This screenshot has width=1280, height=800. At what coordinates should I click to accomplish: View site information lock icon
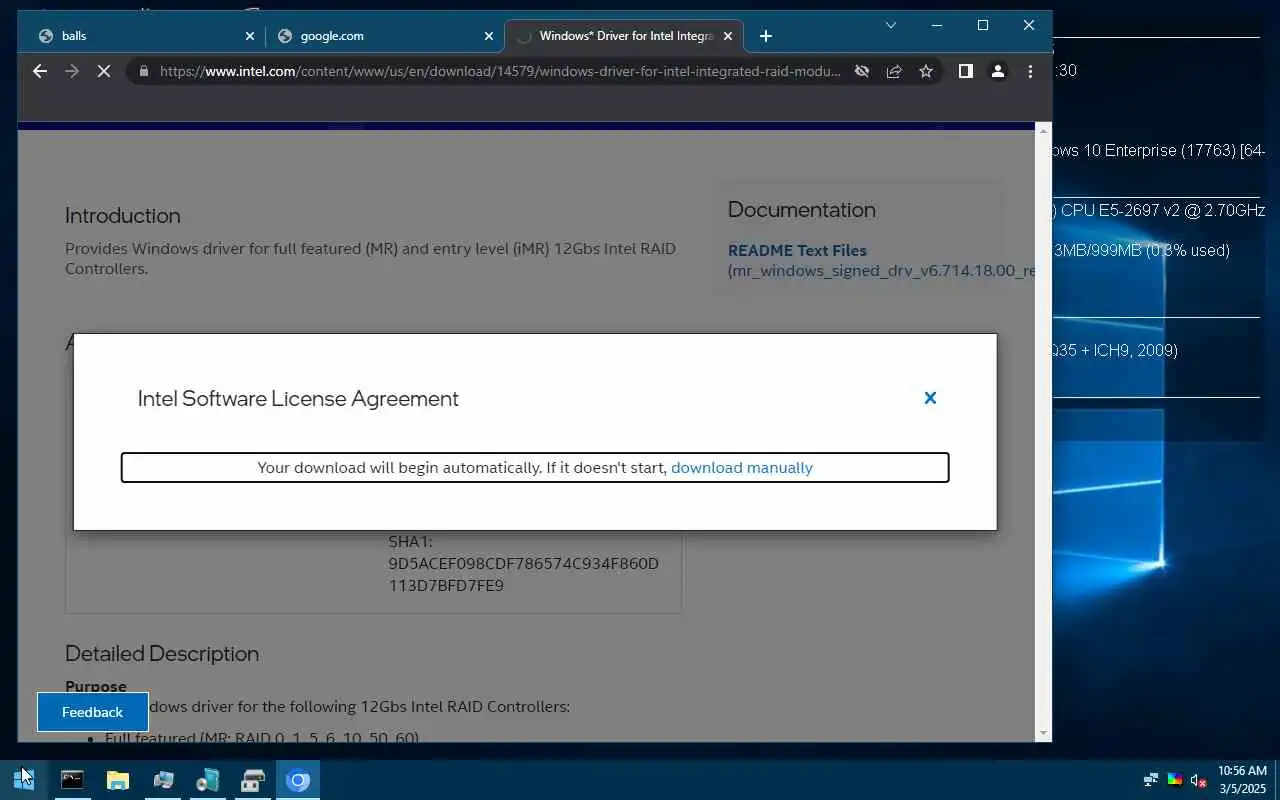click(x=144, y=71)
